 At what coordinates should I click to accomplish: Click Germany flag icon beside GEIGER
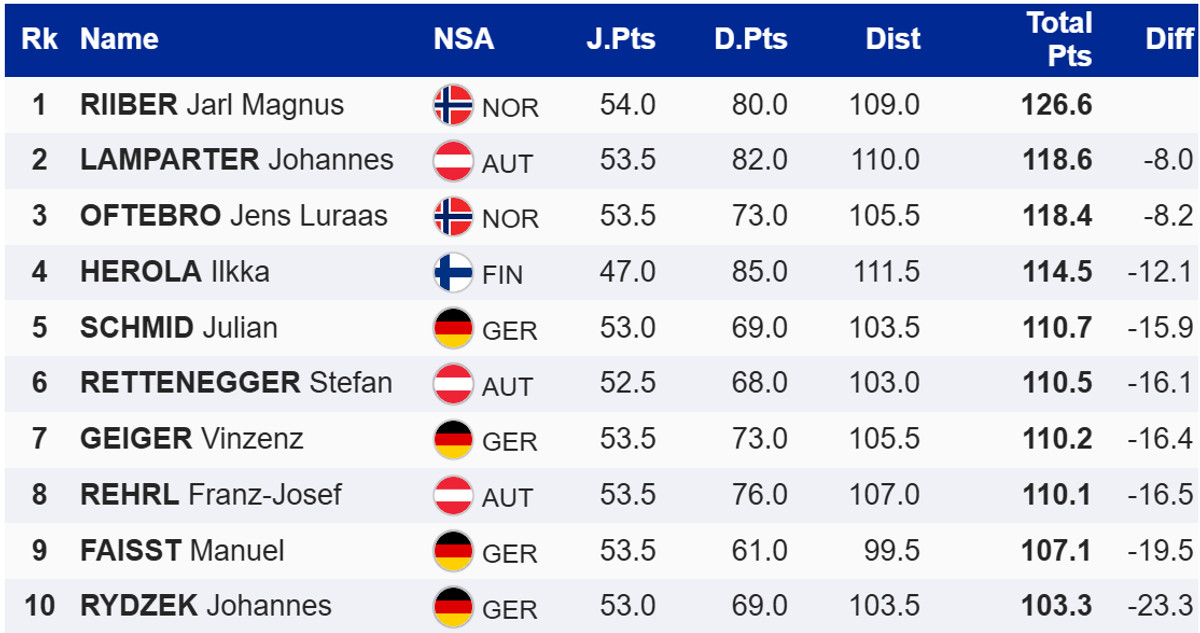tap(453, 439)
